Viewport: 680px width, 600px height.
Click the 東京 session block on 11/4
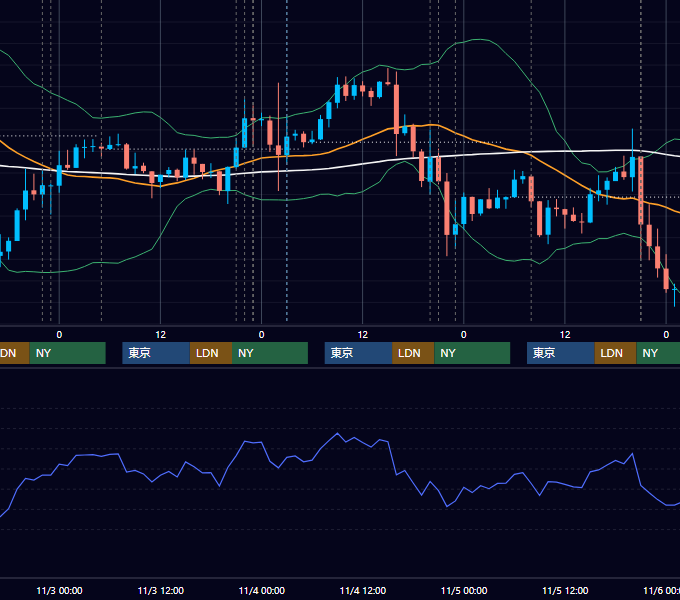tap(359, 353)
